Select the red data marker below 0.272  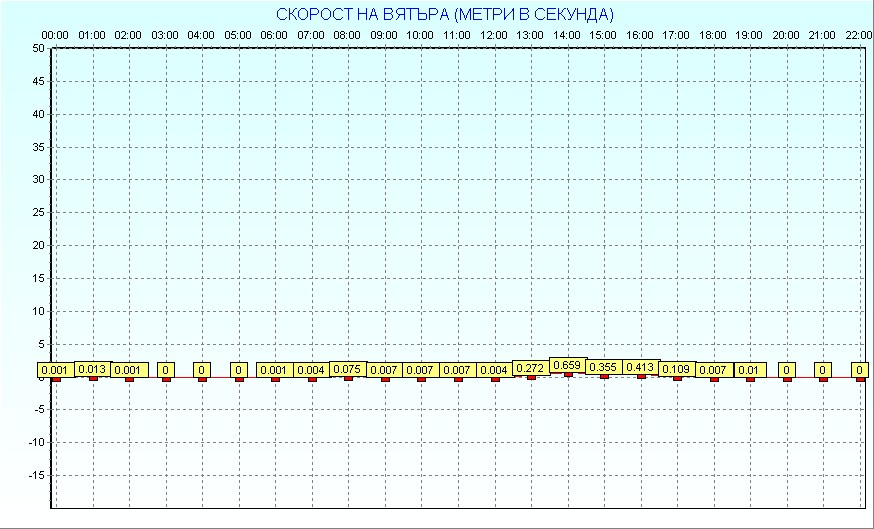pyautogui.click(x=531, y=377)
